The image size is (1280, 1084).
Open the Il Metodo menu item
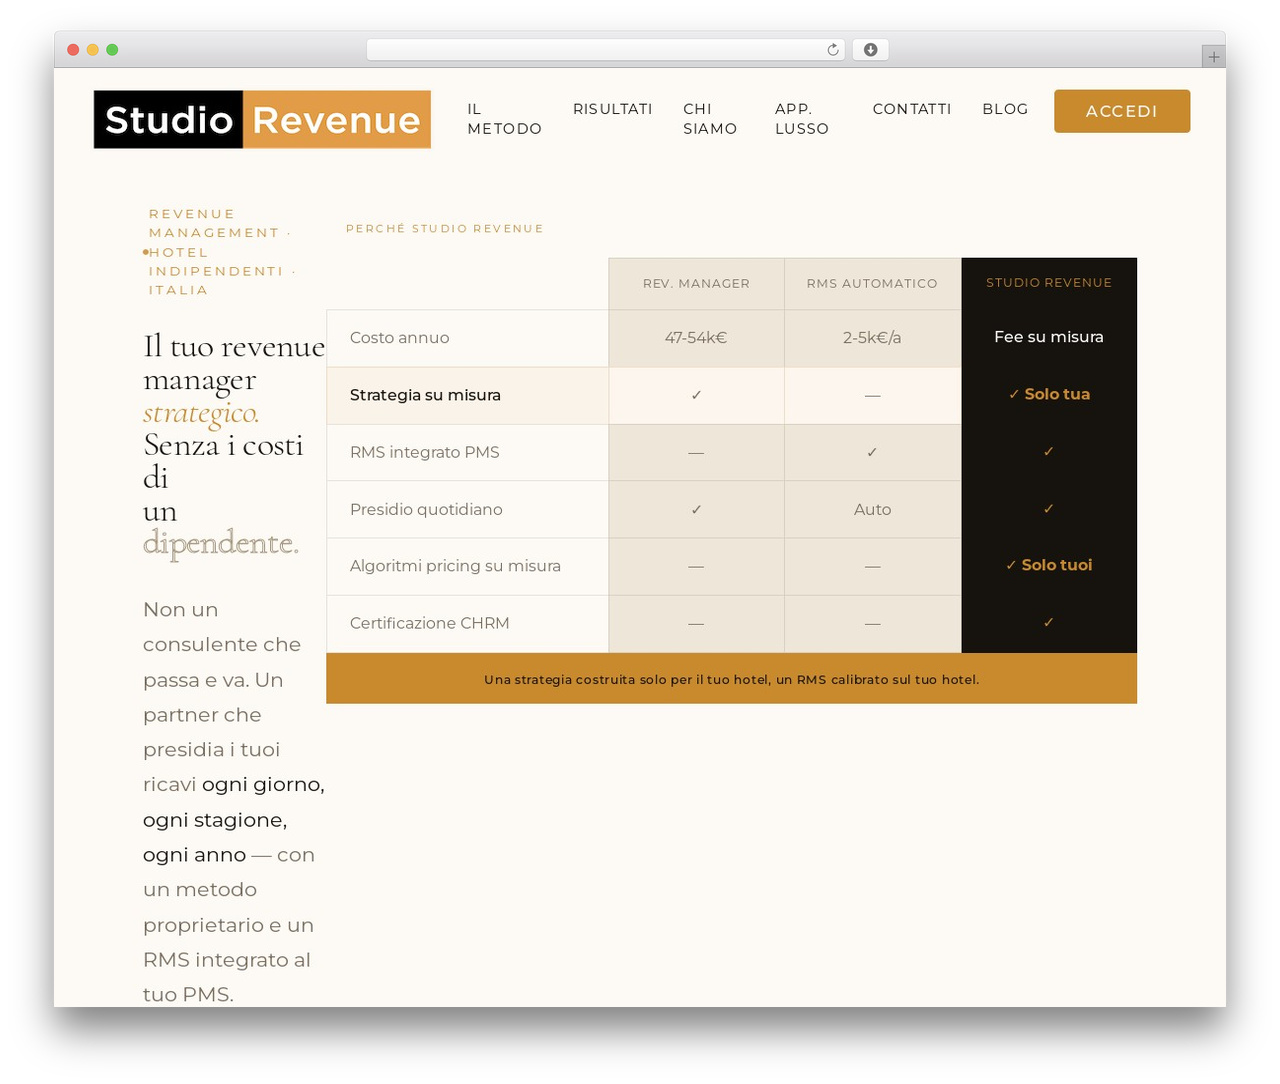(x=505, y=119)
